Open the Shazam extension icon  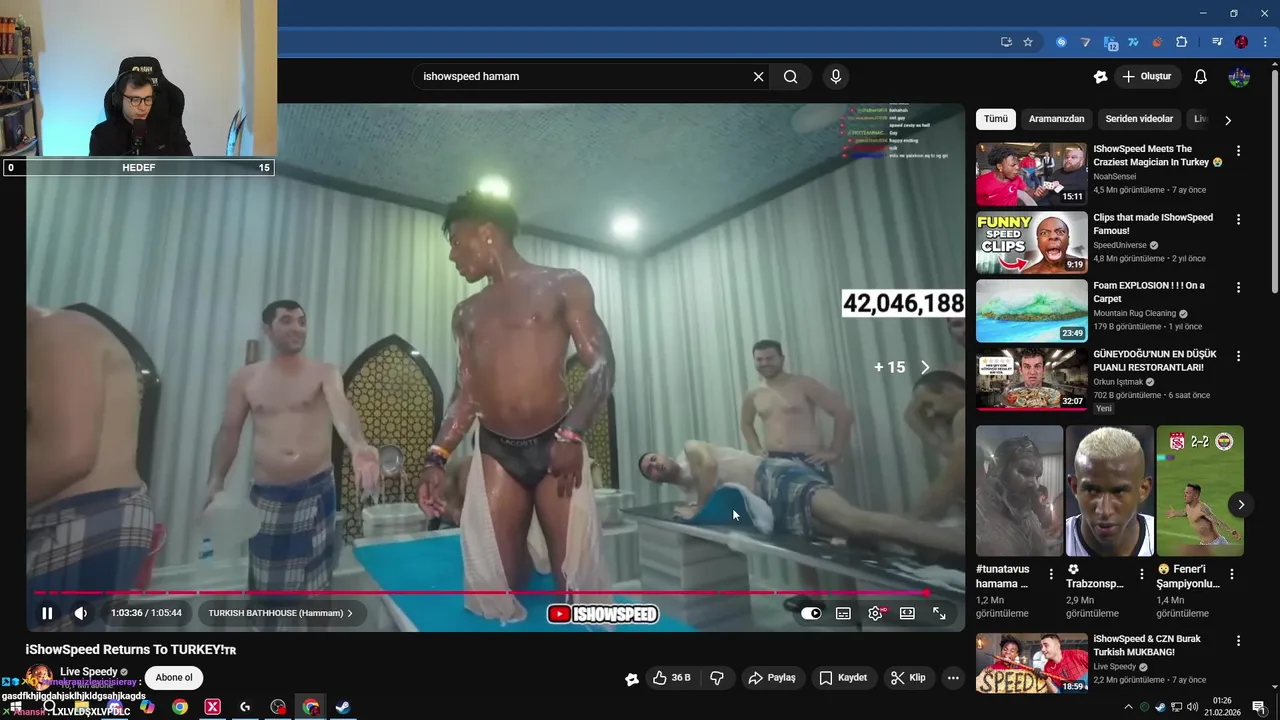[1061, 42]
